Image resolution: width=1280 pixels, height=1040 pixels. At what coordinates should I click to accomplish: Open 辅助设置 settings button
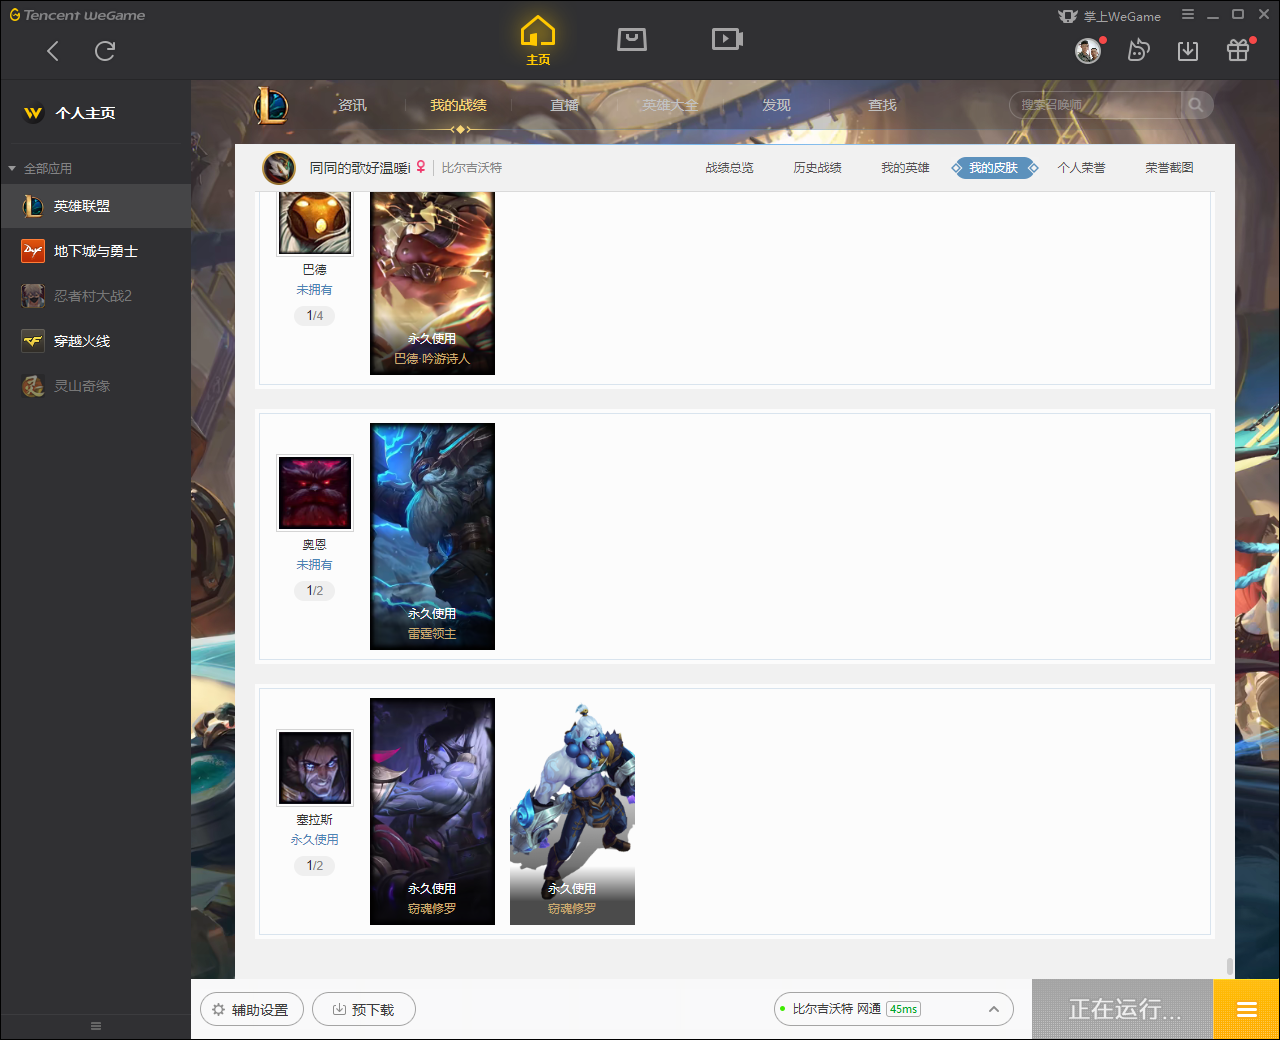250,1010
